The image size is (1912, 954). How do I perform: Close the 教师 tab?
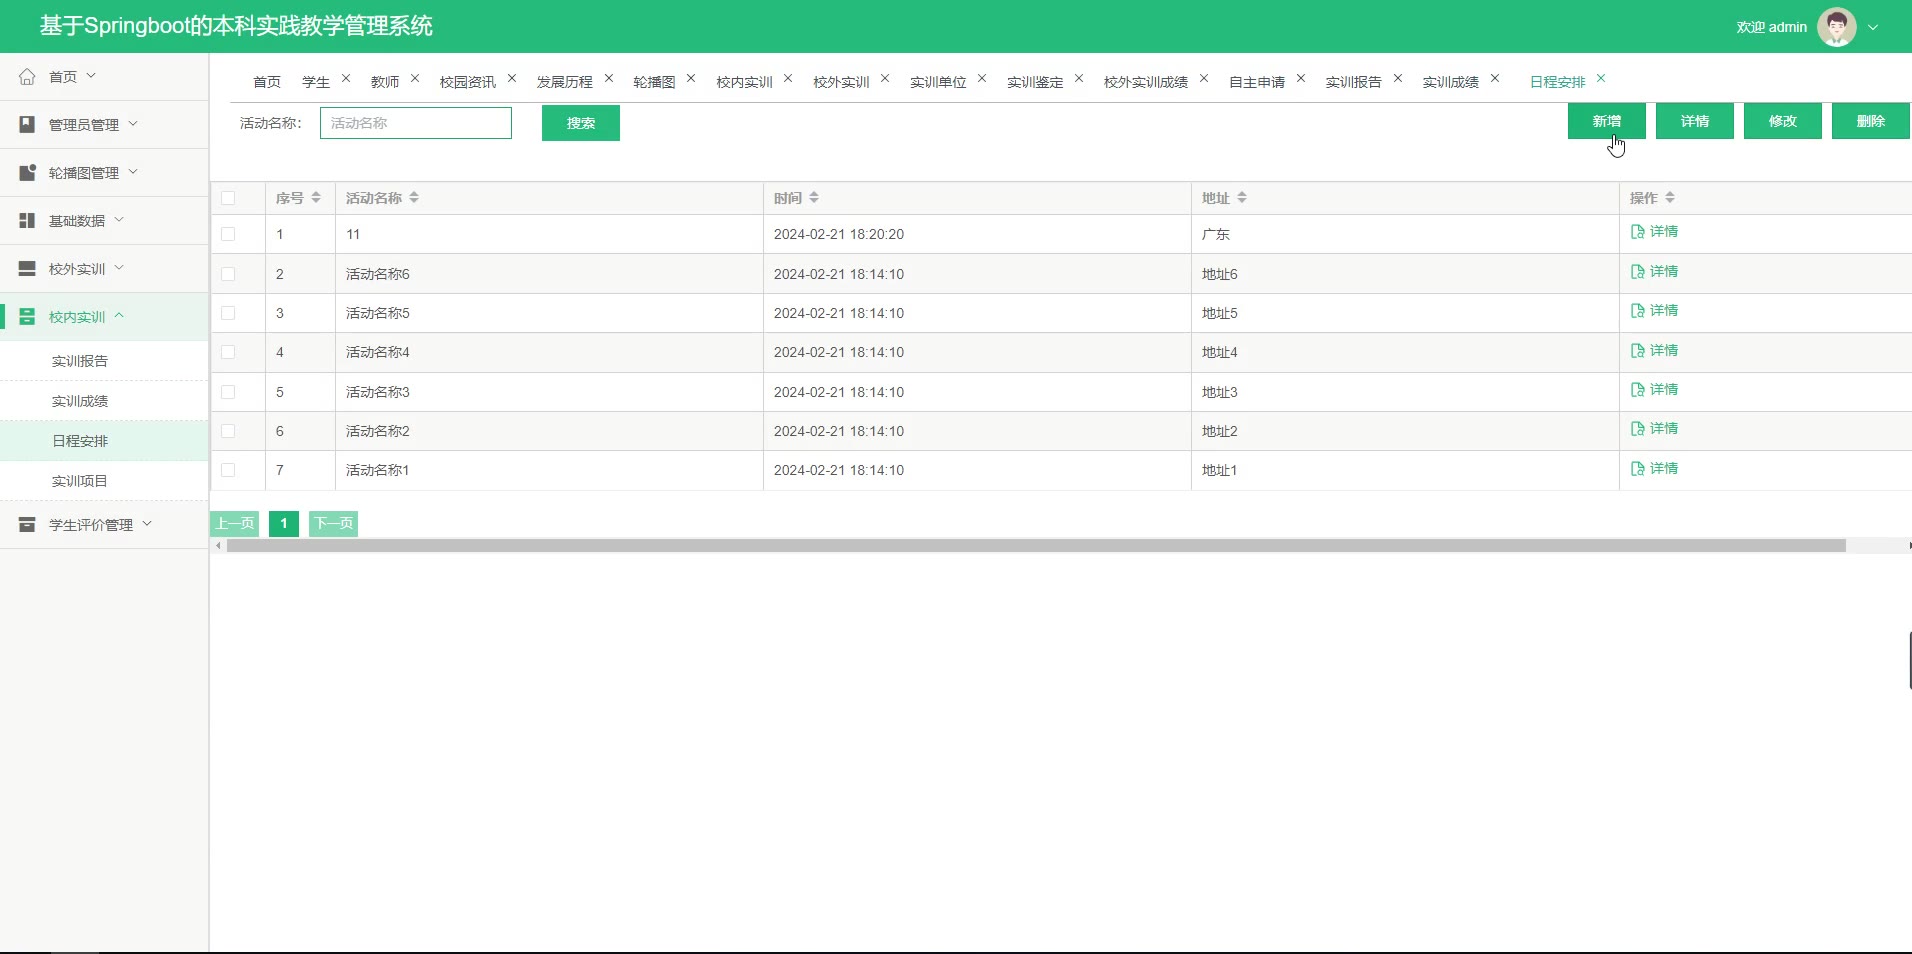tap(415, 78)
